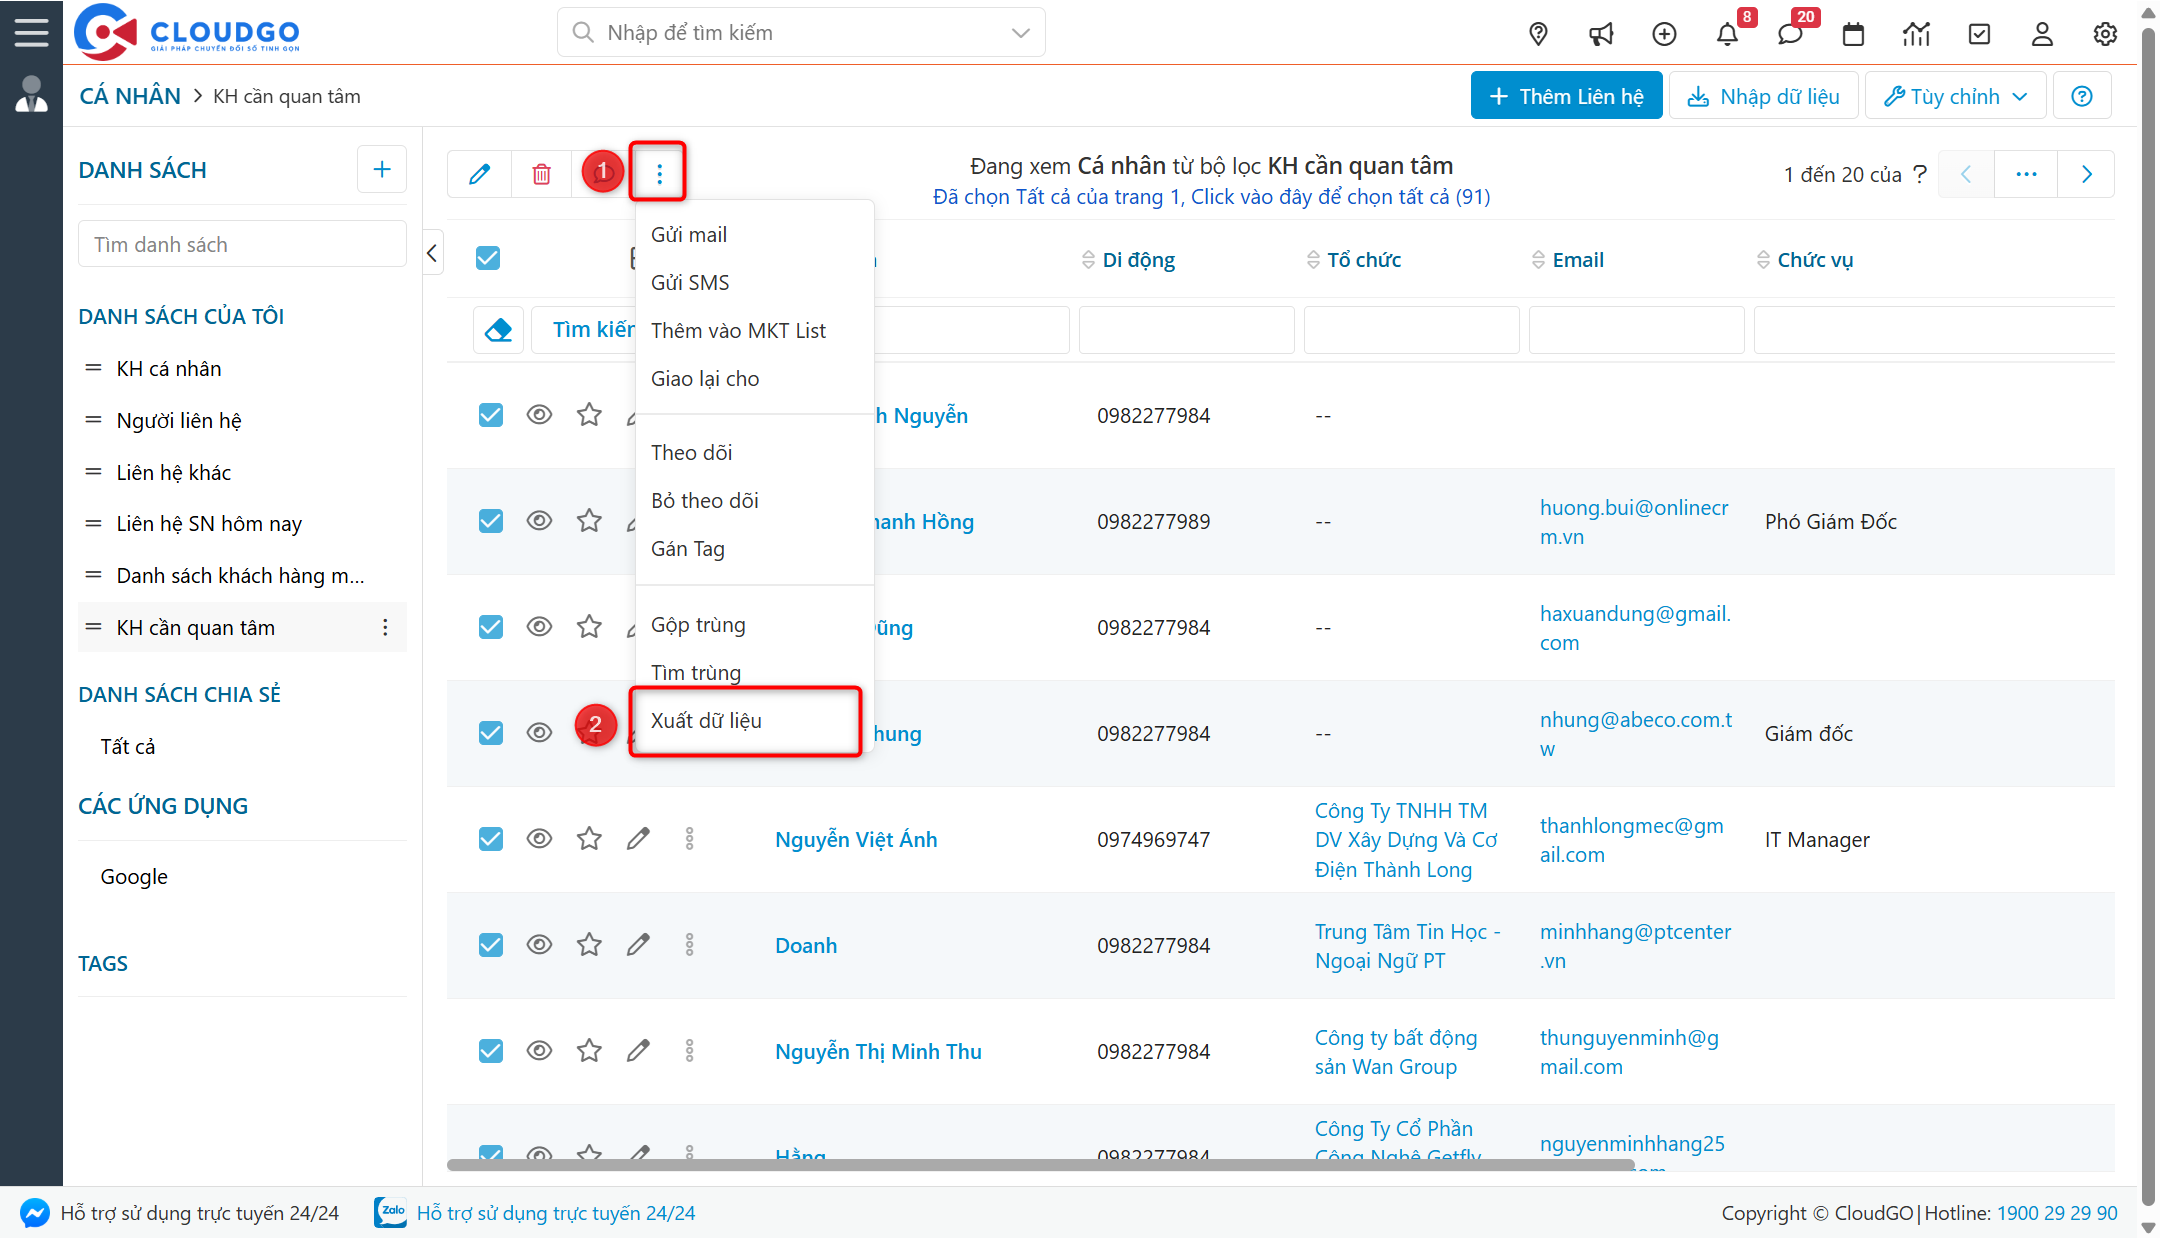
Task: Click the pencil mass-edit icon in toolbar
Action: [479, 174]
